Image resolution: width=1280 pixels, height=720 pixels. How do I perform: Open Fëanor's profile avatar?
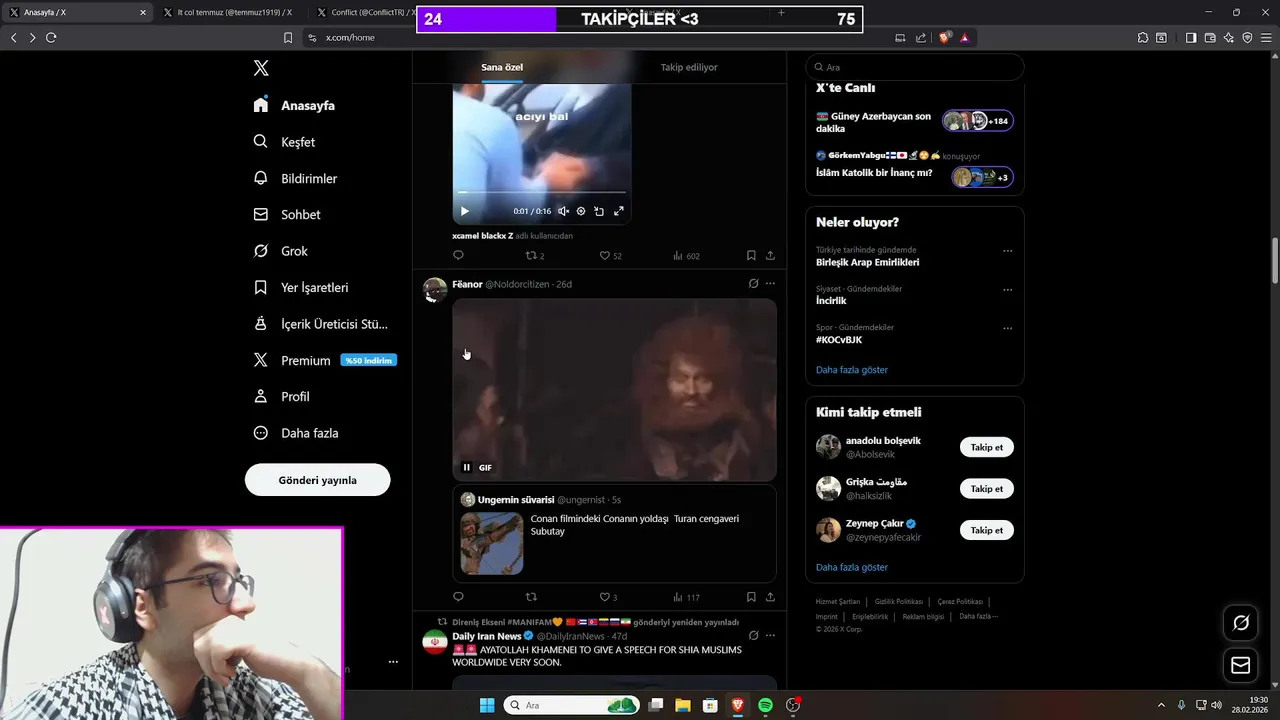[x=435, y=290]
